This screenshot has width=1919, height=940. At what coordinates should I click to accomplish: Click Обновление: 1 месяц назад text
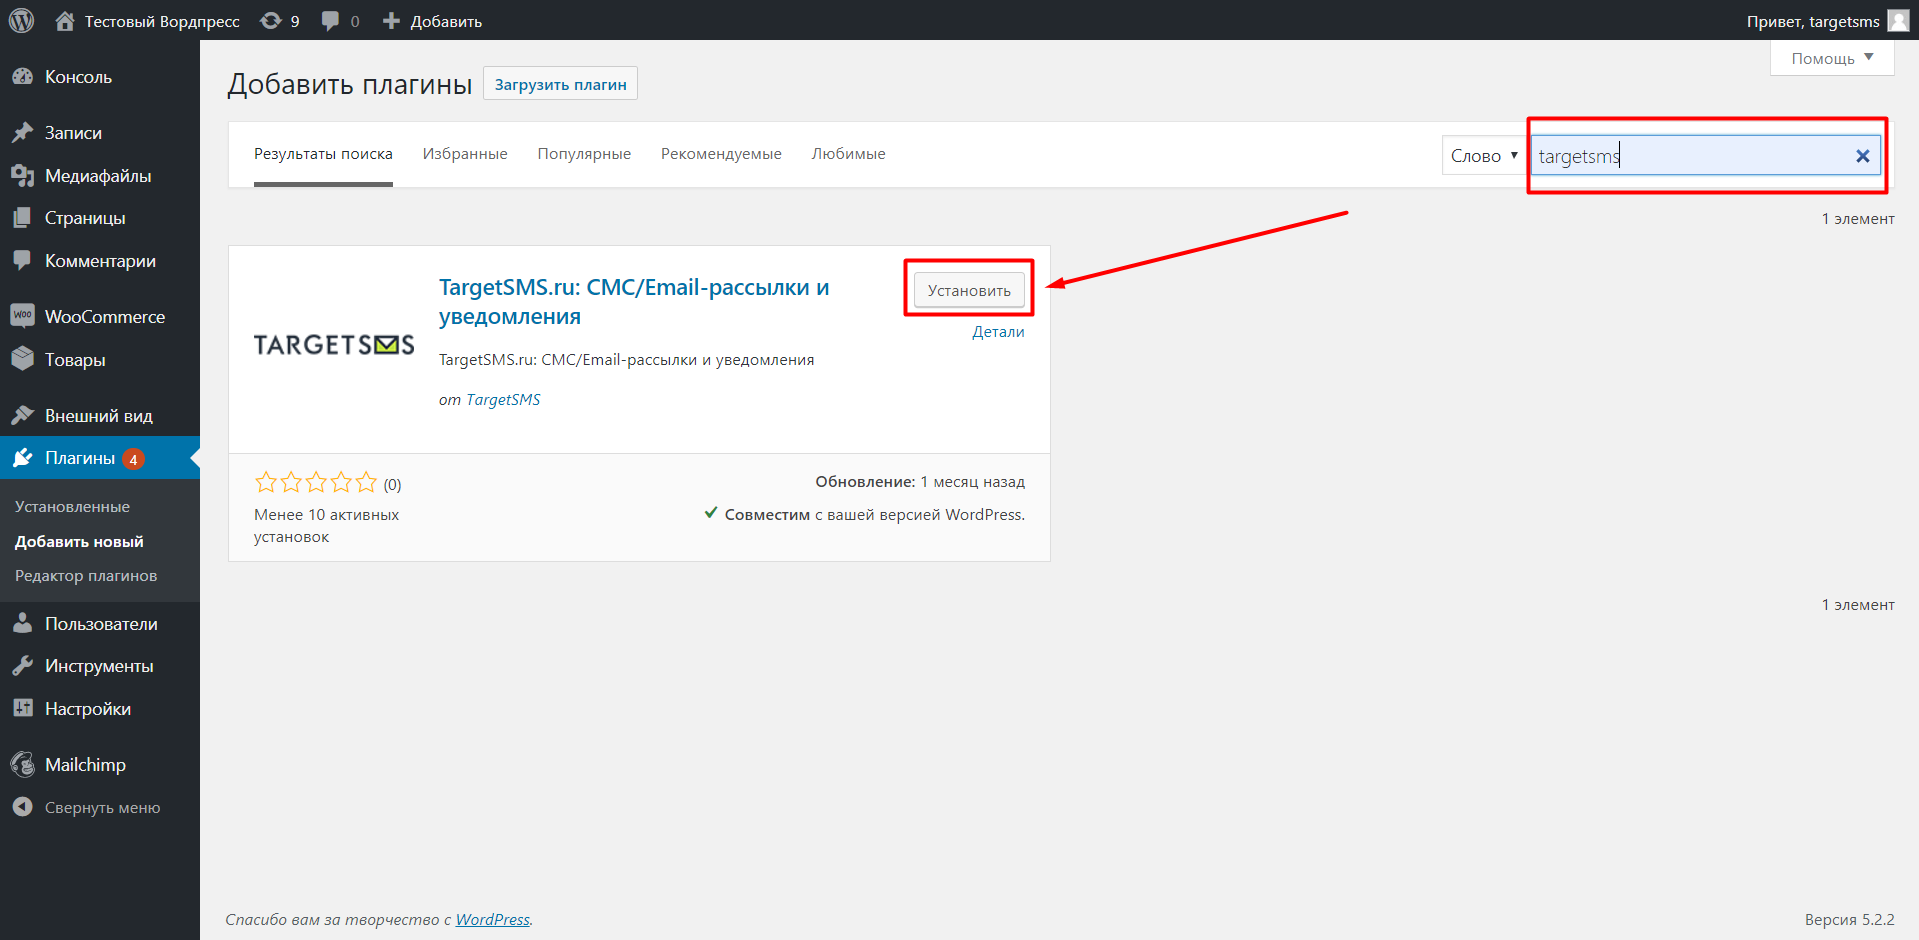[x=920, y=482]
